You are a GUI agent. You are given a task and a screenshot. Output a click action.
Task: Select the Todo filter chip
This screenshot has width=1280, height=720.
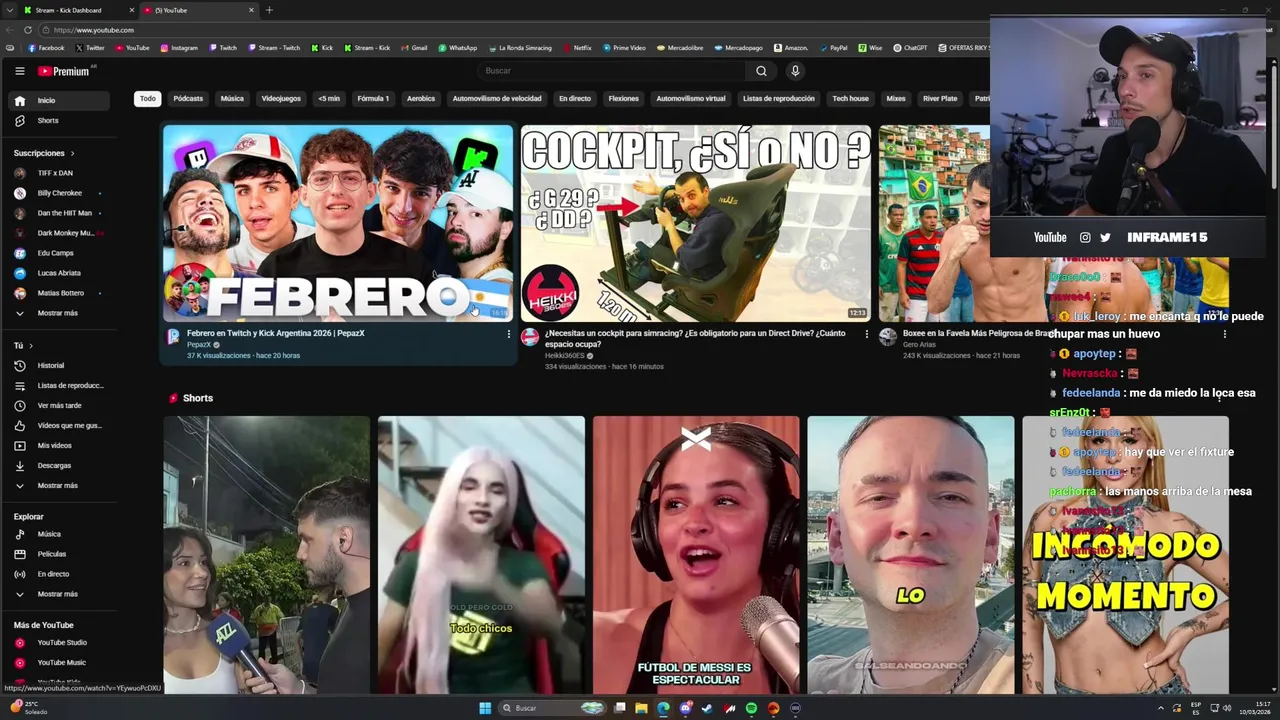pyautogui.click(x=148, y=99)
